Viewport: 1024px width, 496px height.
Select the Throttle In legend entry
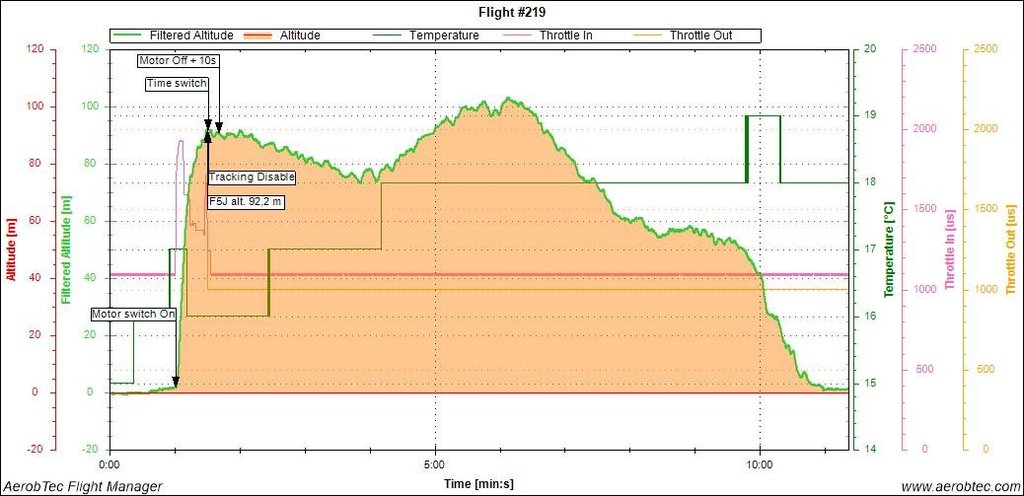(x=565, y=35)
